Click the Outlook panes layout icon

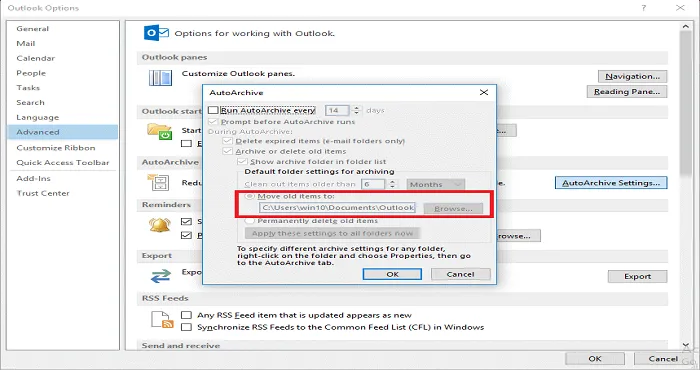[x=160, y=78]
